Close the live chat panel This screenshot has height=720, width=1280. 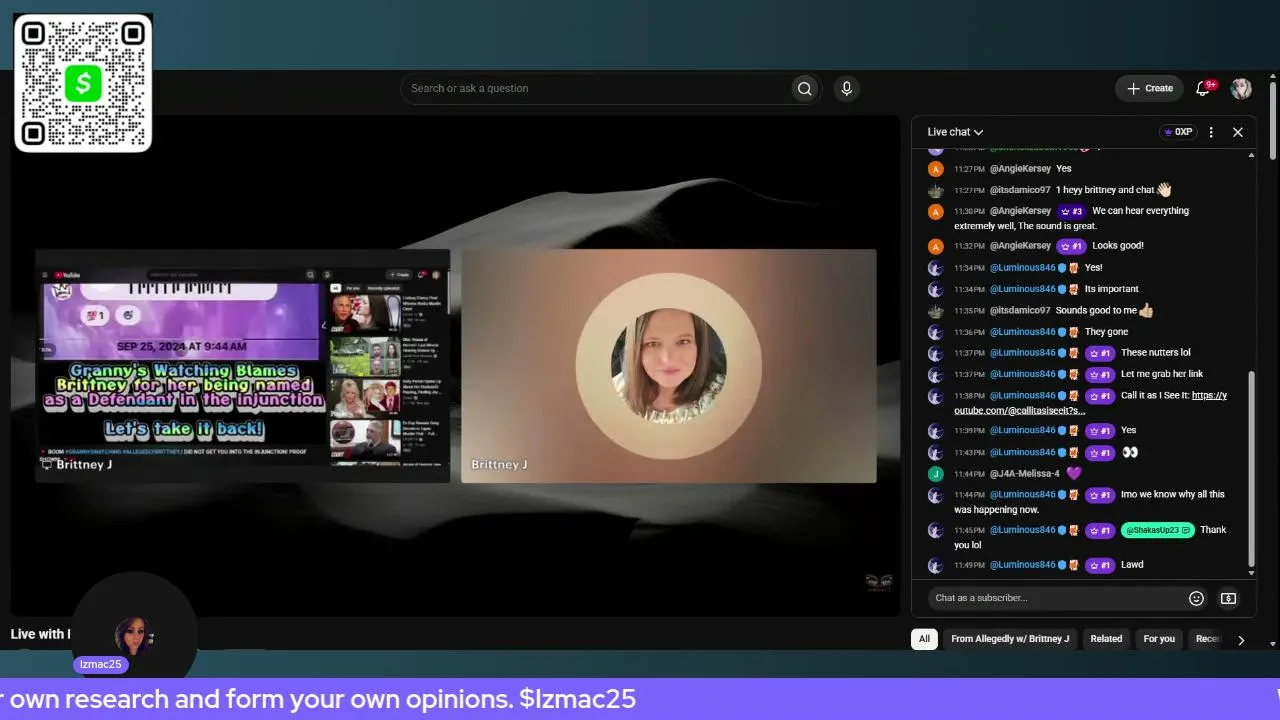pyautogui.click(x=1237, y=132)
